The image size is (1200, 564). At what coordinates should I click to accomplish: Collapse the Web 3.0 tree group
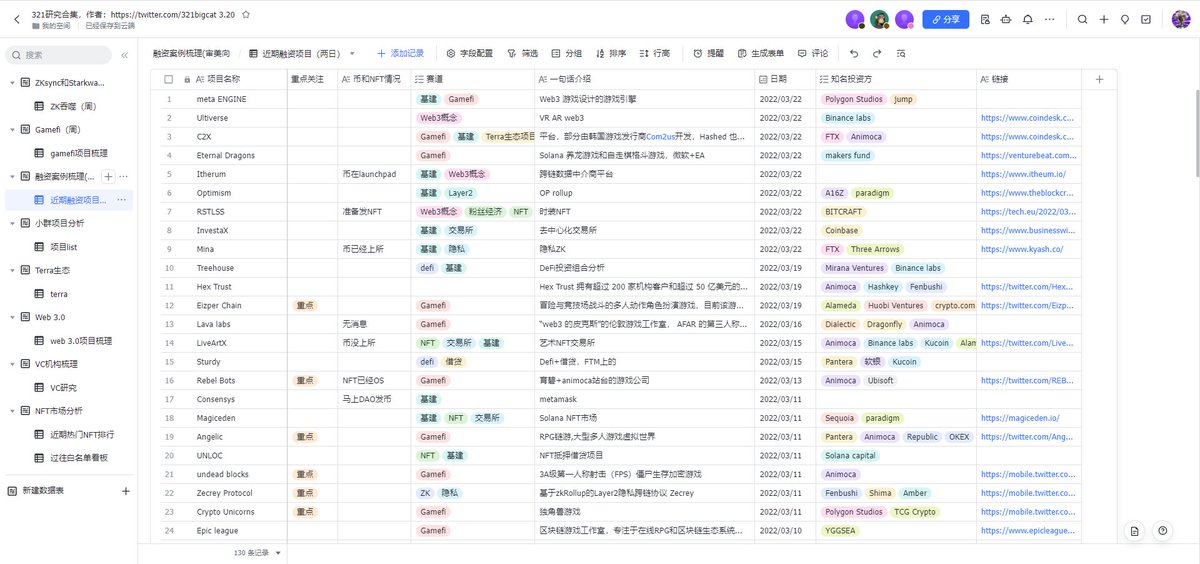(x=11, y=317)
